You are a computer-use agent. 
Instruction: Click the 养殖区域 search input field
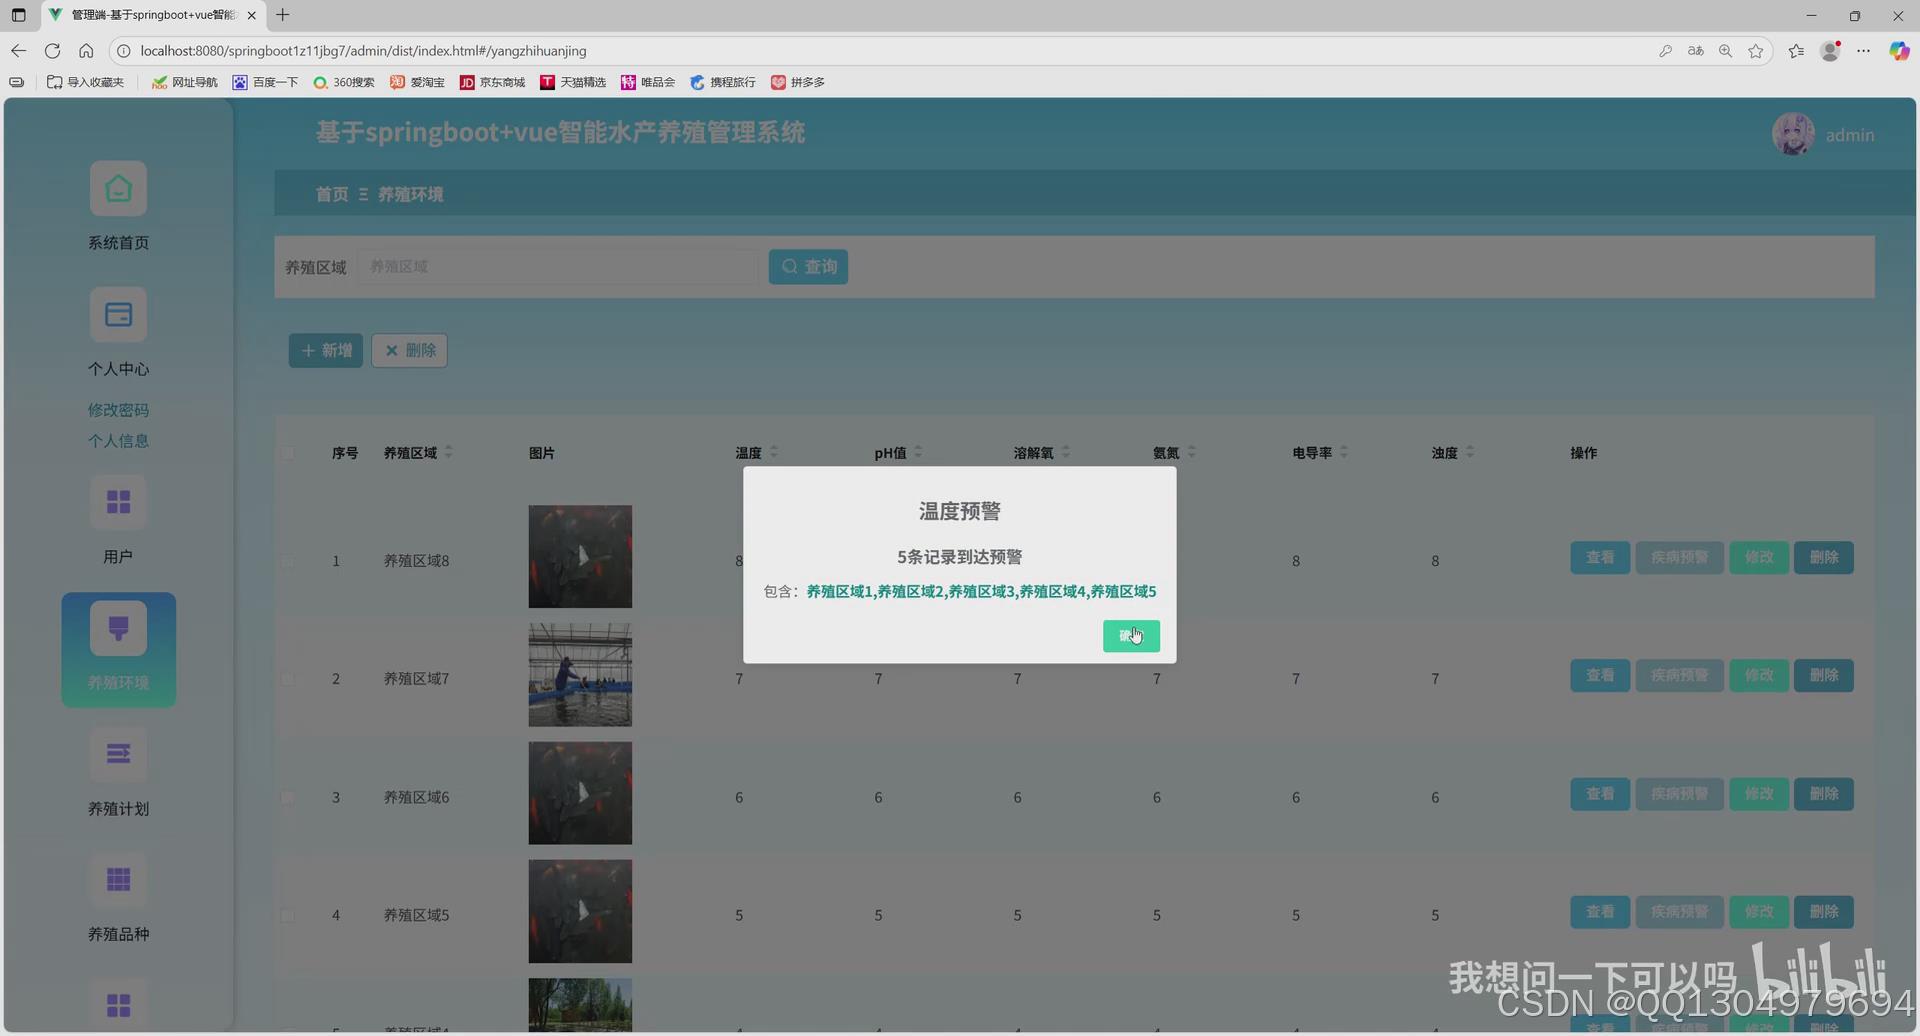point(557,267)
